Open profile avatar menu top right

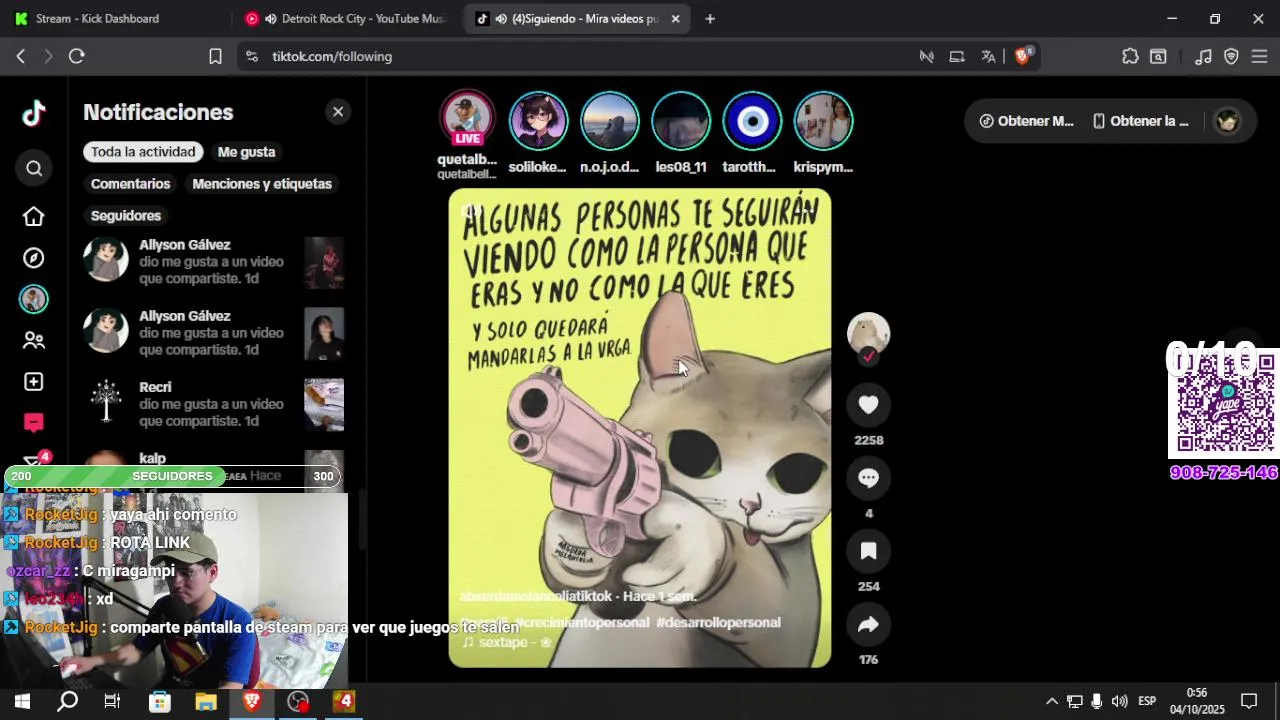1227,121
